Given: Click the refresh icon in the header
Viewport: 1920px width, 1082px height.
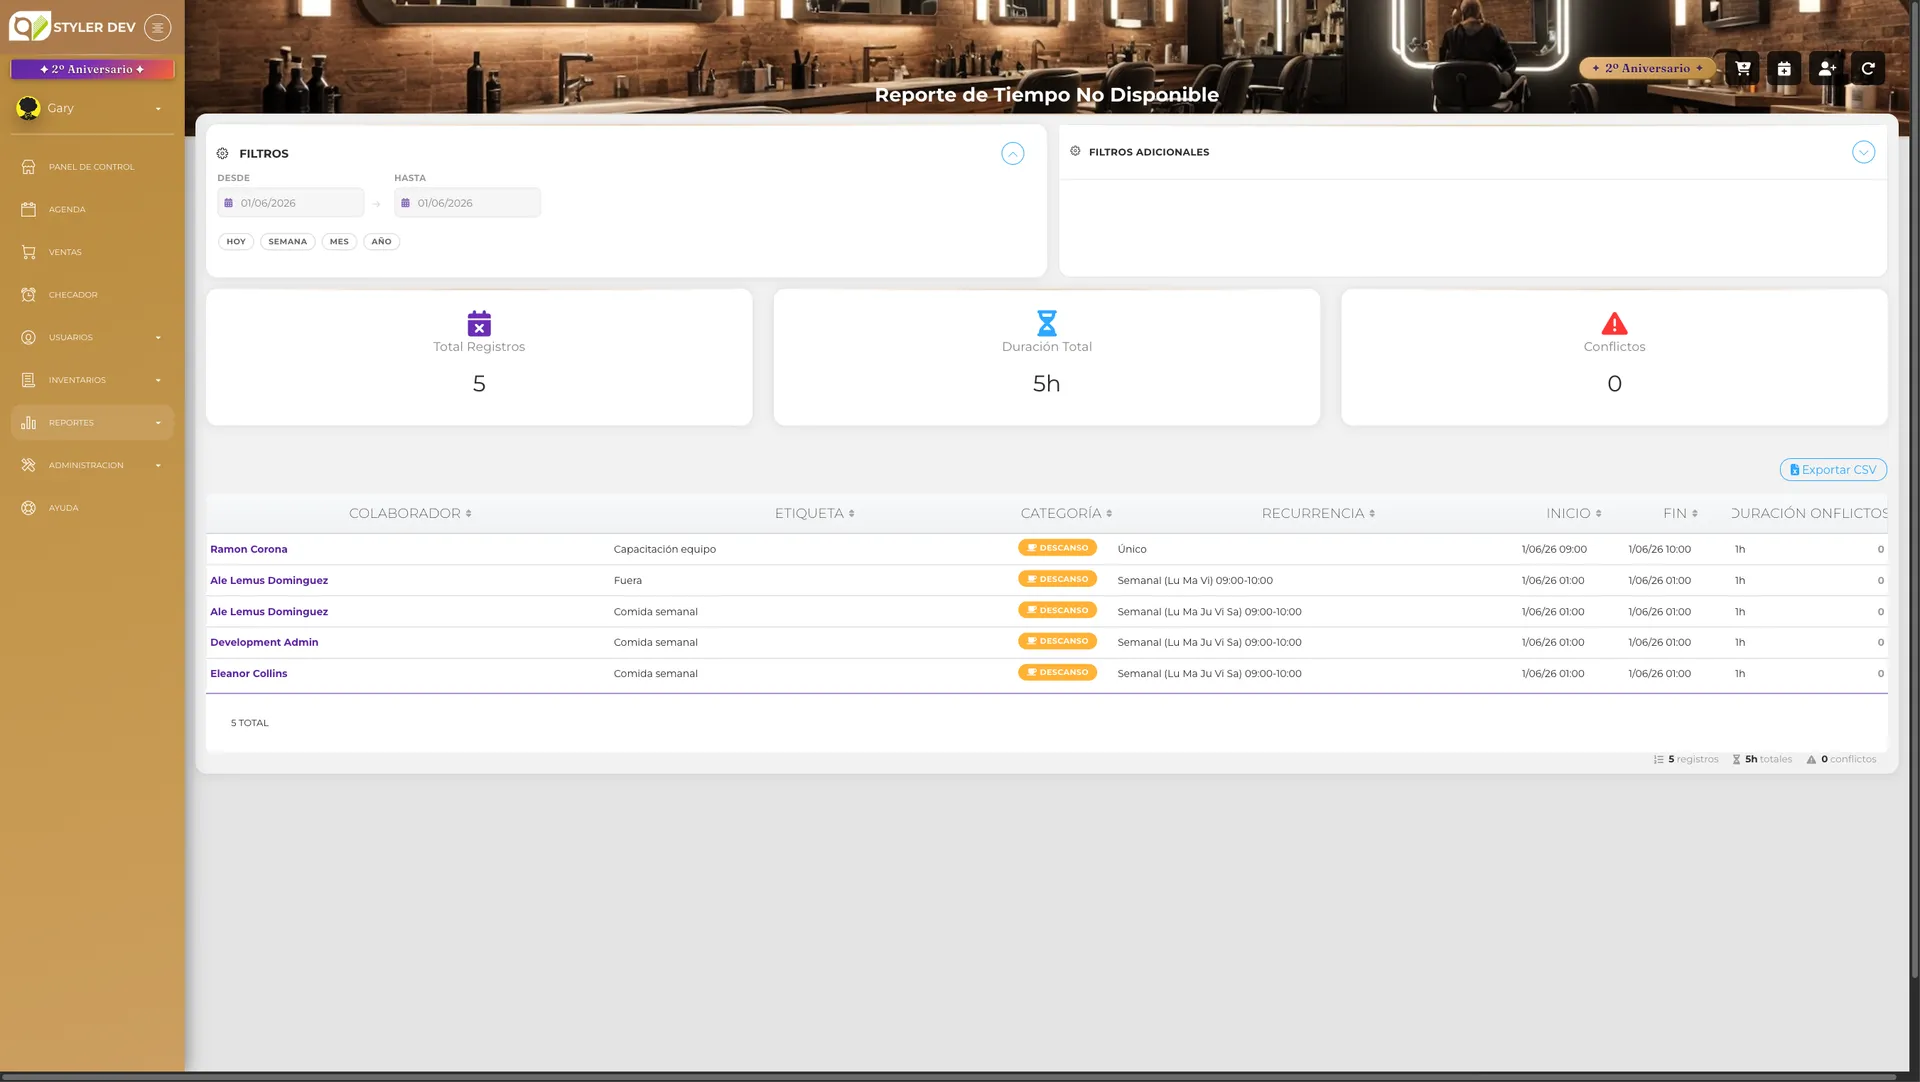Looking at the screenshot, I should [x=1868, y=68].
